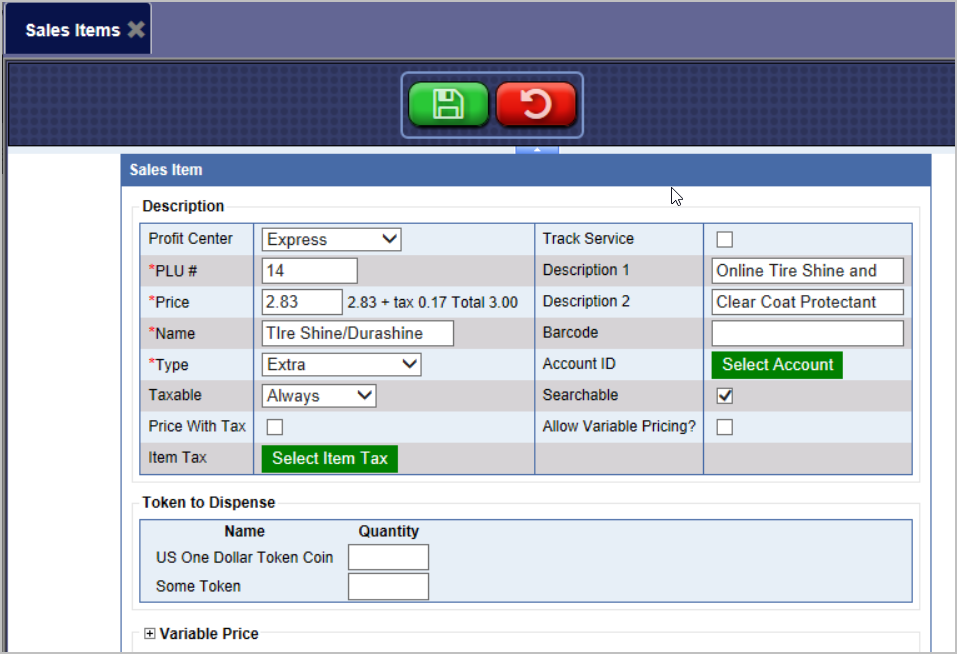Screen dimensions: 957x654
Task: Open the Taxable dropdown showing Always
Action: tap(319, 396)
